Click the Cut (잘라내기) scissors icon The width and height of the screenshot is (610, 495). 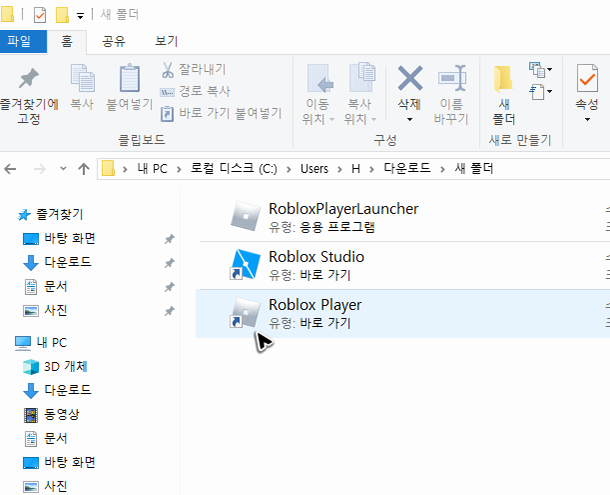coord(167,70)
